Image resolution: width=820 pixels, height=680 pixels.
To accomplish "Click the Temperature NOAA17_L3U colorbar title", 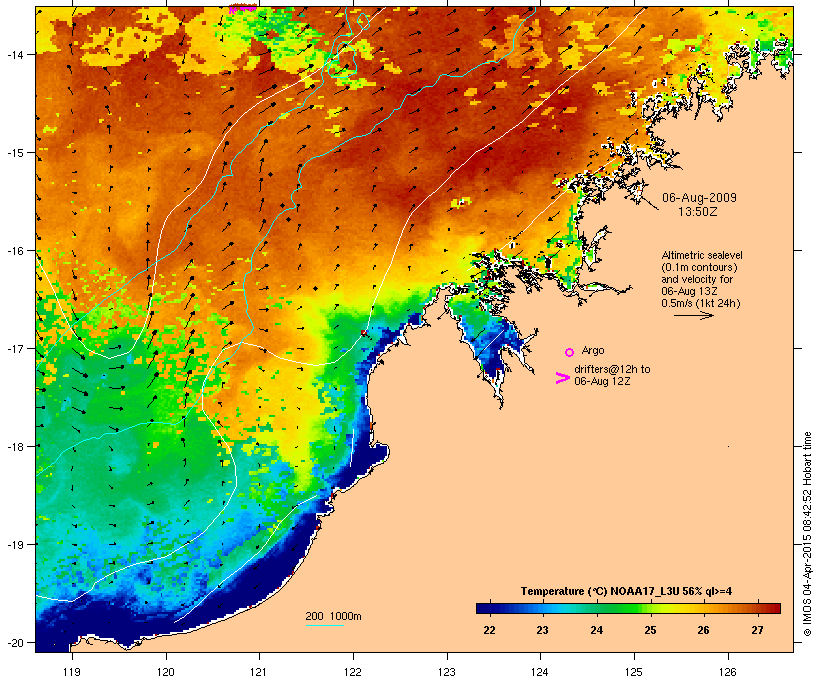I will click(626, 591).
